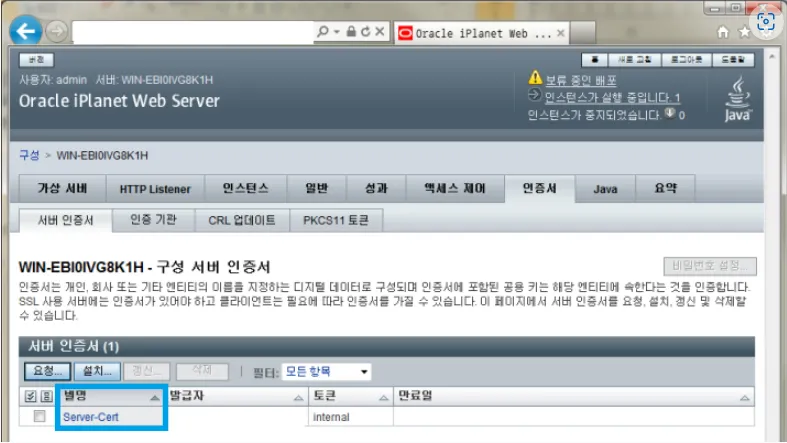The height and width of the screenshot is (443, 787).
Task: Click the small icon button left of 새로 고침
Action: pyautogui.click(x=595, y=60)
